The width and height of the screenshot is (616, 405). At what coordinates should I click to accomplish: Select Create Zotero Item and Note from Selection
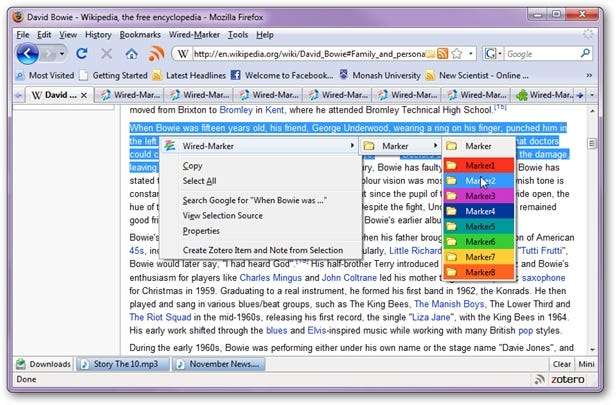pyautogui.click(x=262, y=250)
